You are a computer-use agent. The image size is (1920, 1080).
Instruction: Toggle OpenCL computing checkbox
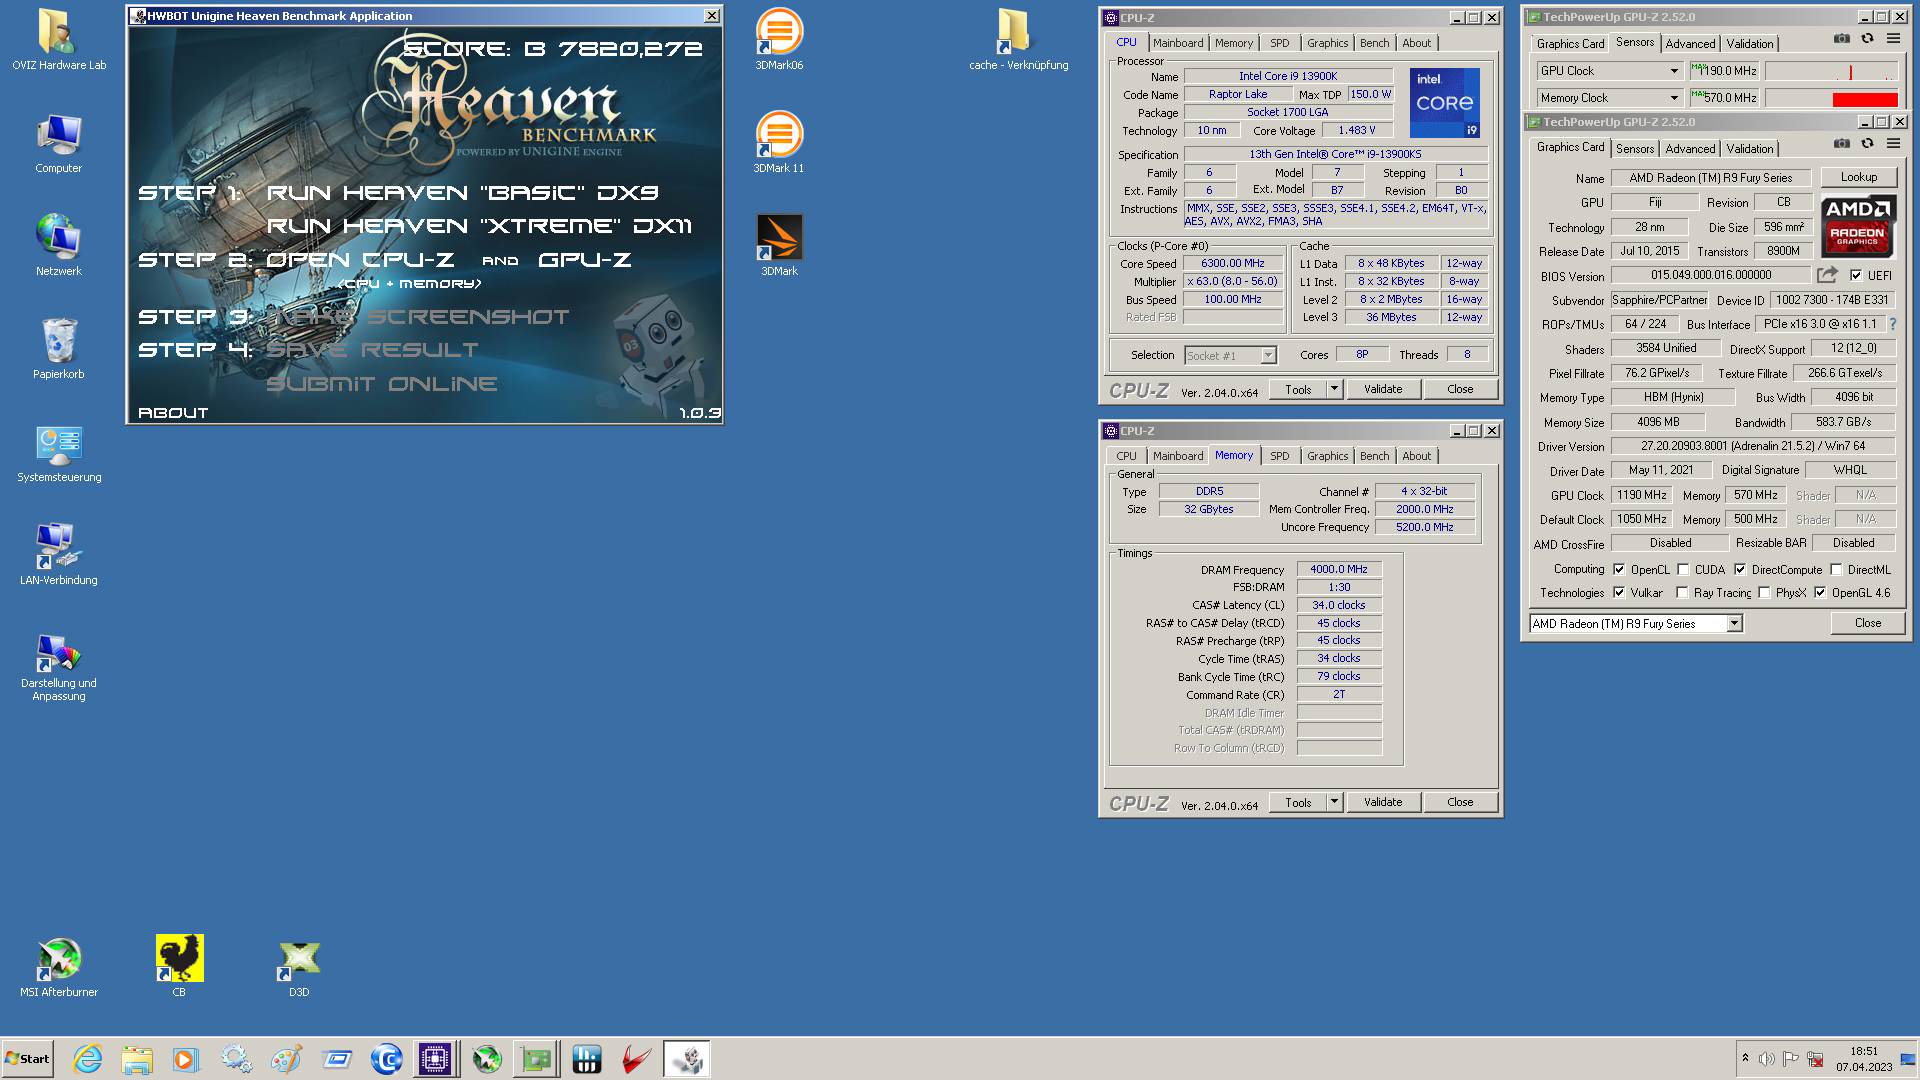[x=1619, y=569]
